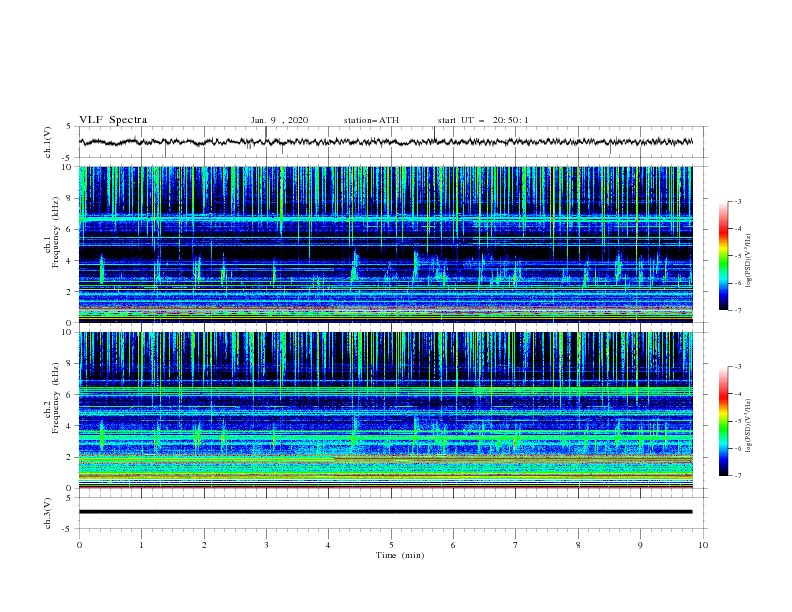Click the ch.2 color bar unit label
The image size is (792, 612).
click(749, 426)
